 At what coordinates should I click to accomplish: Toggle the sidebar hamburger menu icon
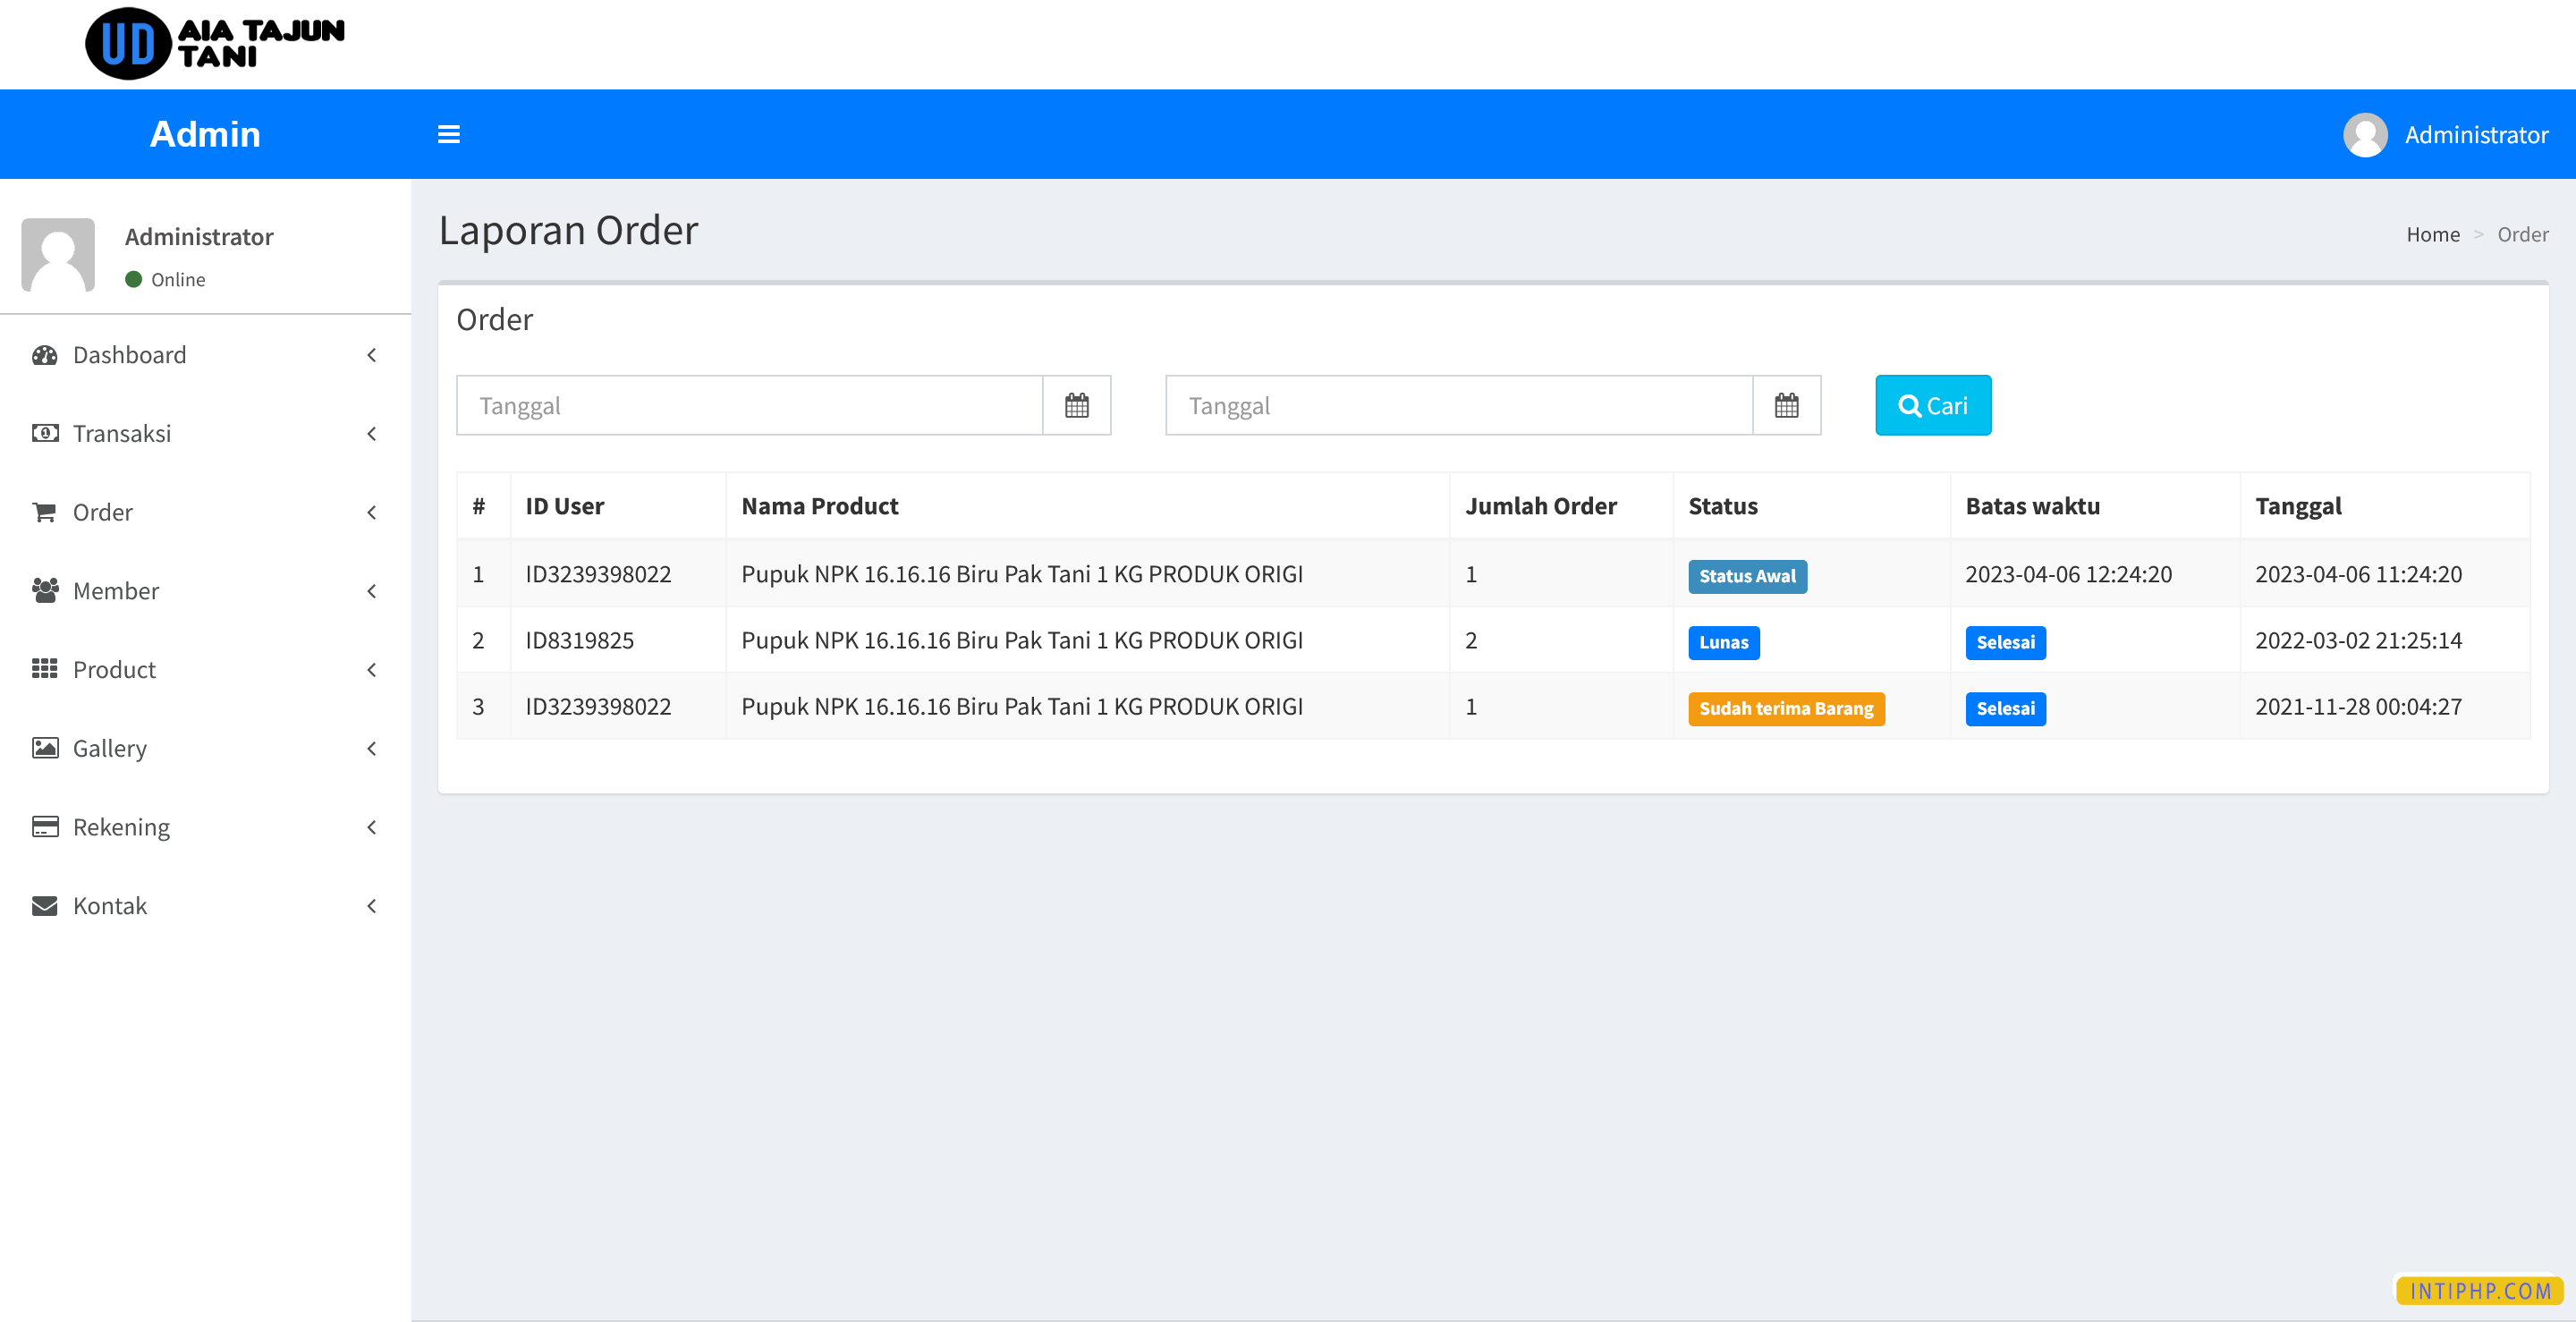click(448, 134)
